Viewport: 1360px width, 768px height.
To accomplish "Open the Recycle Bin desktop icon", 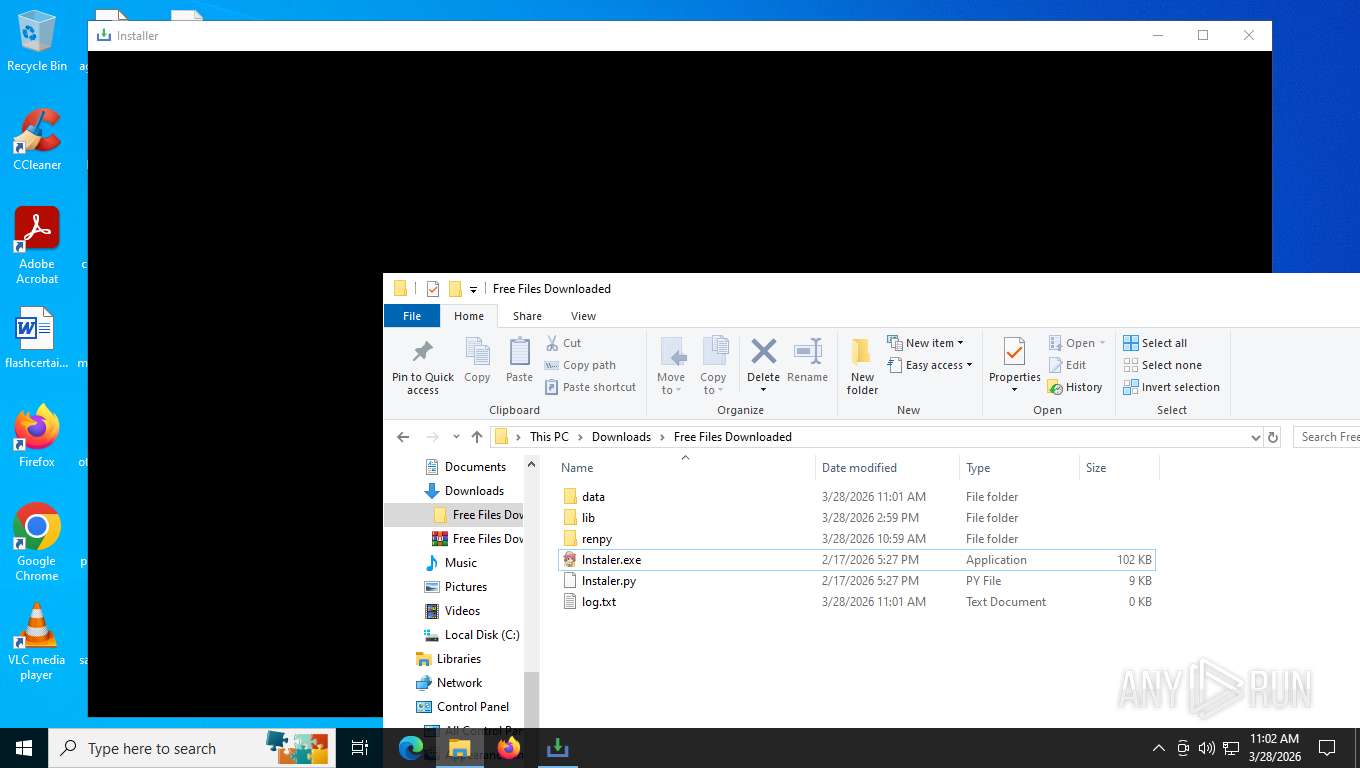I will click(37, 42).
